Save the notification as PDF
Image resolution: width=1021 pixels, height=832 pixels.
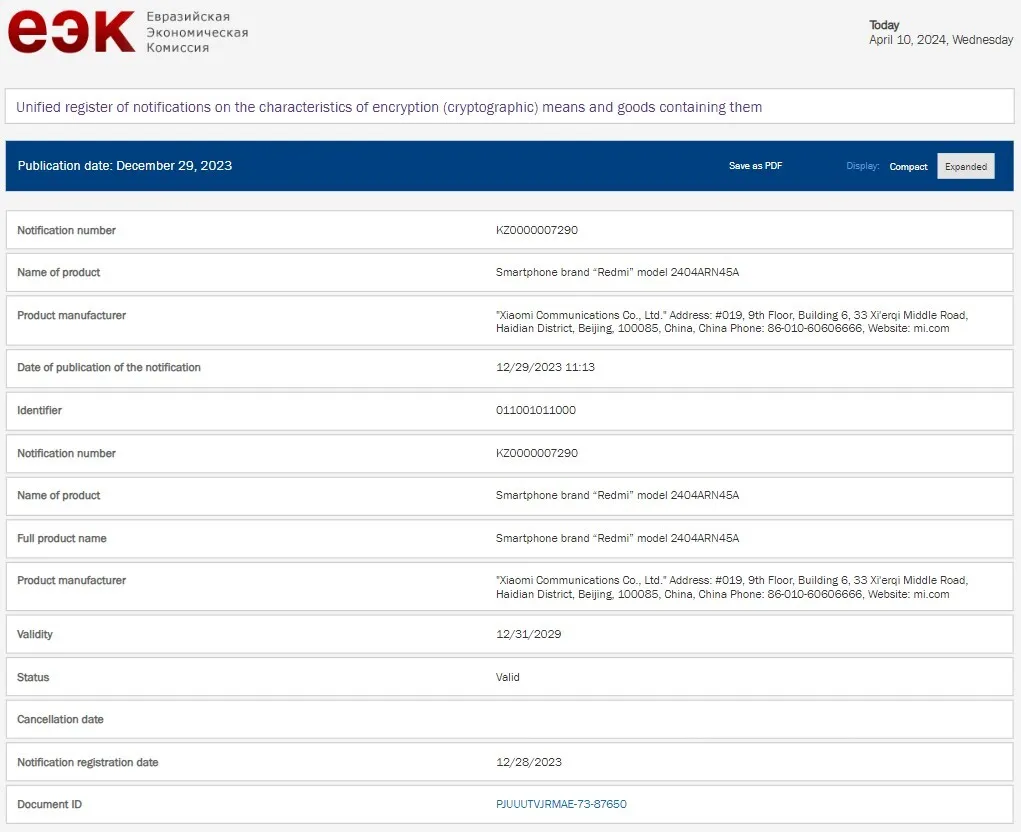[755, 166]
